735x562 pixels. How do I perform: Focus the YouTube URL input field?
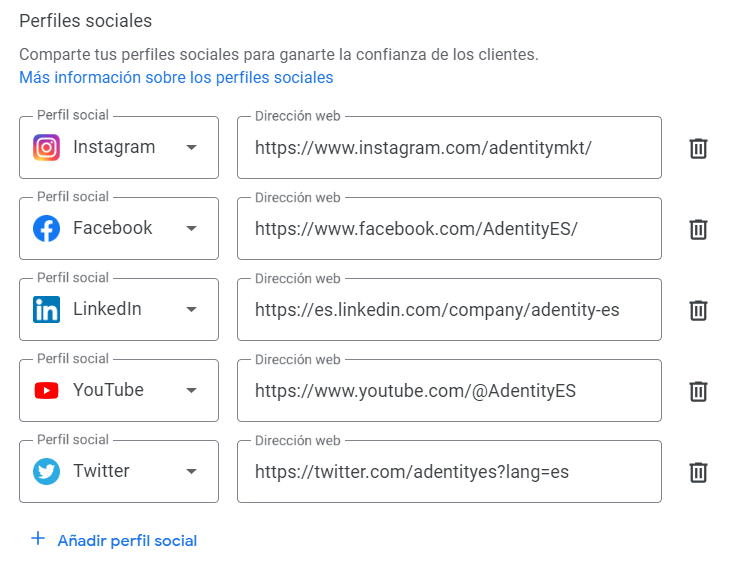[448, 391]
